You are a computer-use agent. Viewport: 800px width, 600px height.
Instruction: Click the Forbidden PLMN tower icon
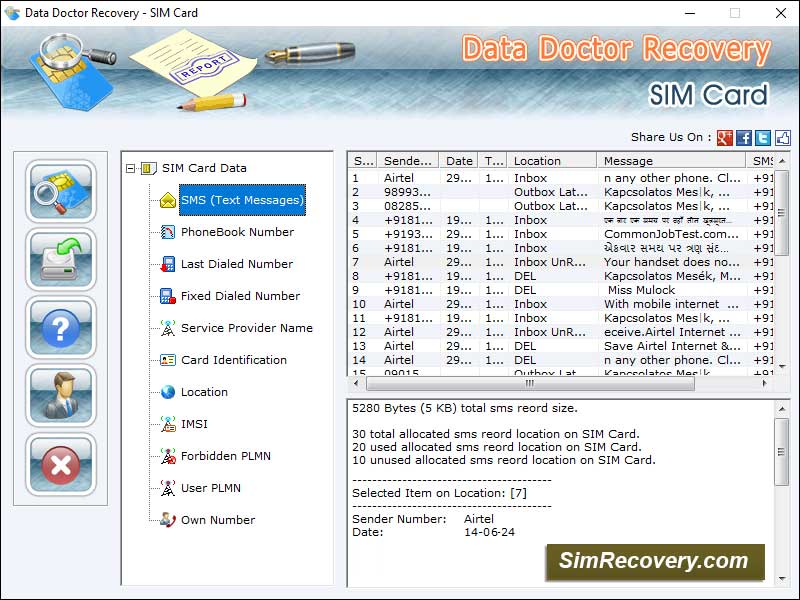click(167, 456)
